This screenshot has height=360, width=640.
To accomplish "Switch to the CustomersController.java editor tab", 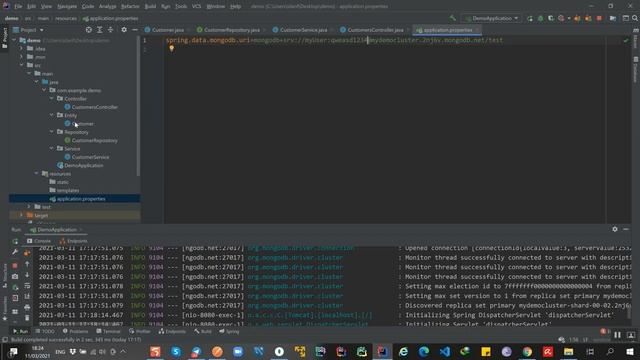I will (372, 30).
